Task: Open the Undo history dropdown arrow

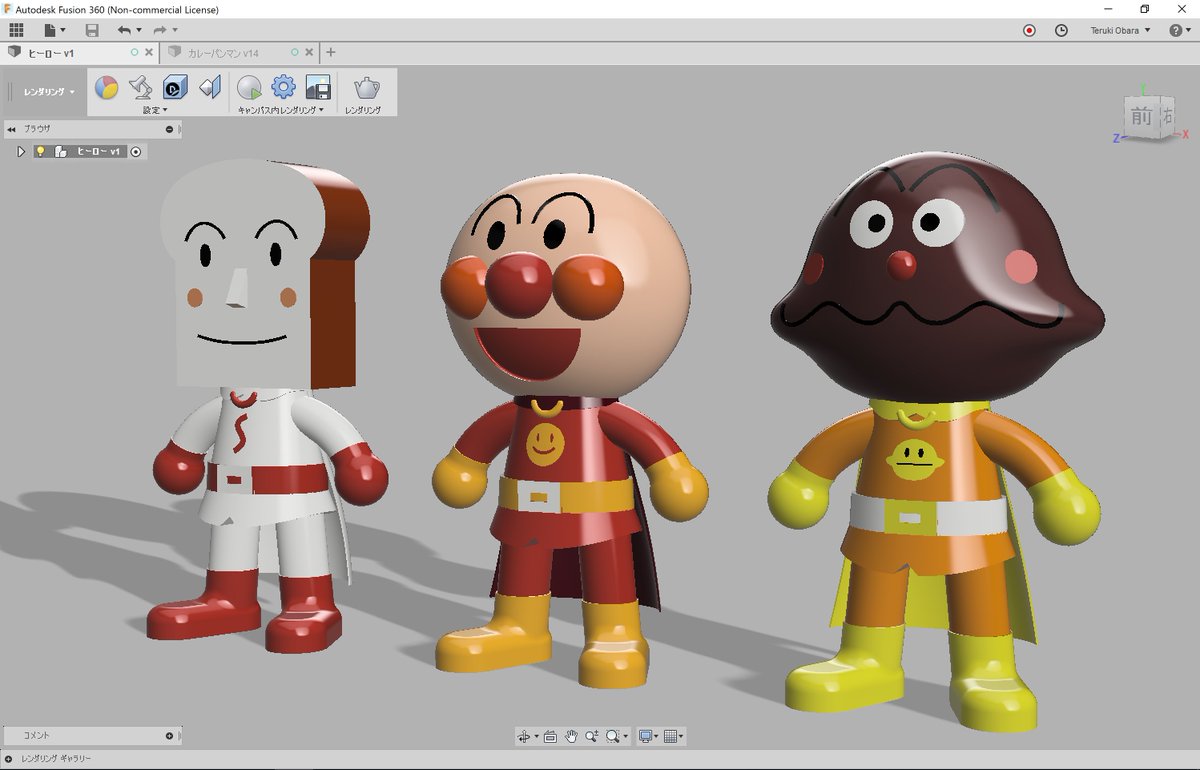Action: pyautogui.click(x=138, y=31)
